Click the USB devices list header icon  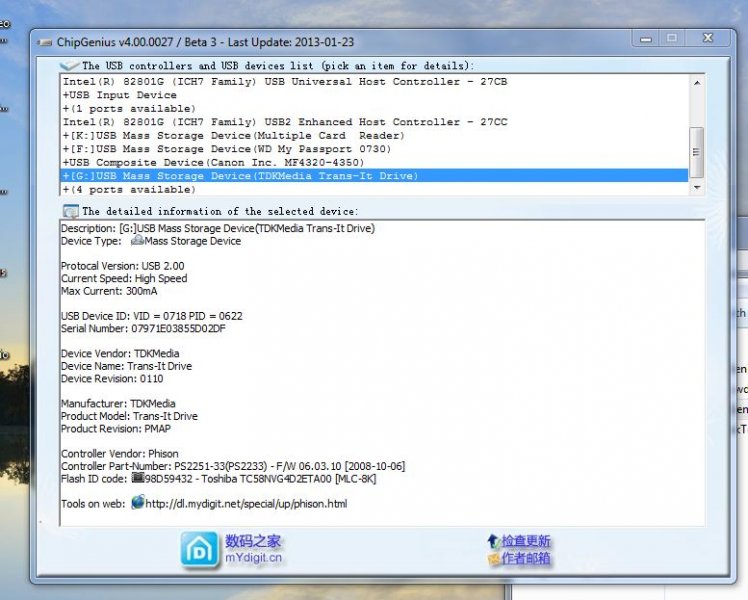pos(69,65)
